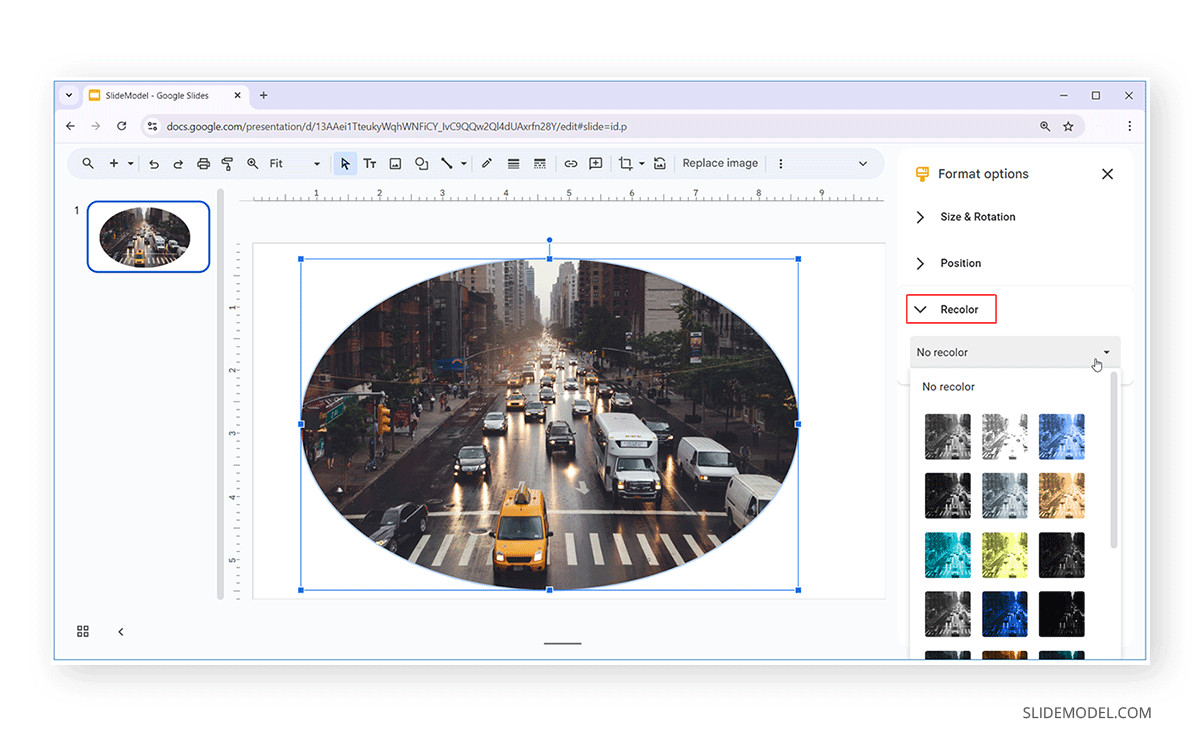Screen dimensions: 1200x743
Task: Open the tab search dropdown
Action: click(69, 96)
